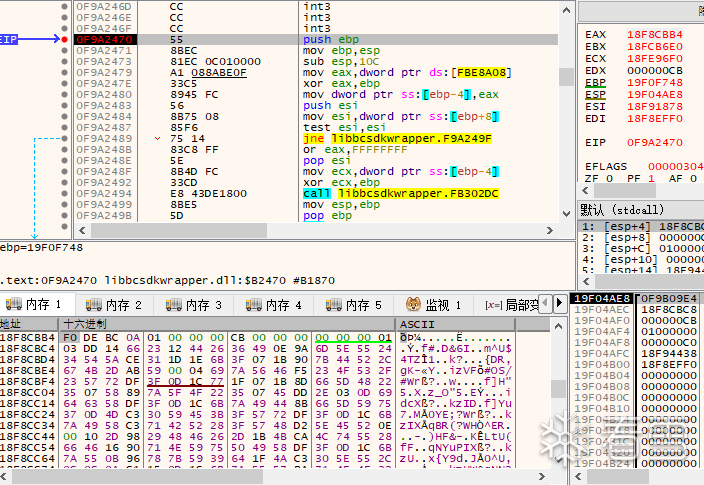Select the EDX register value 000000CB
This screenshot has height=485, width=704.
[655, 71]
